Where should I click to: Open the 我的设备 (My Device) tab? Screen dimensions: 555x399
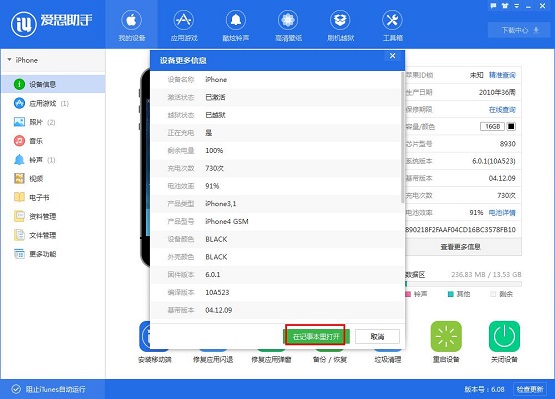132,25
